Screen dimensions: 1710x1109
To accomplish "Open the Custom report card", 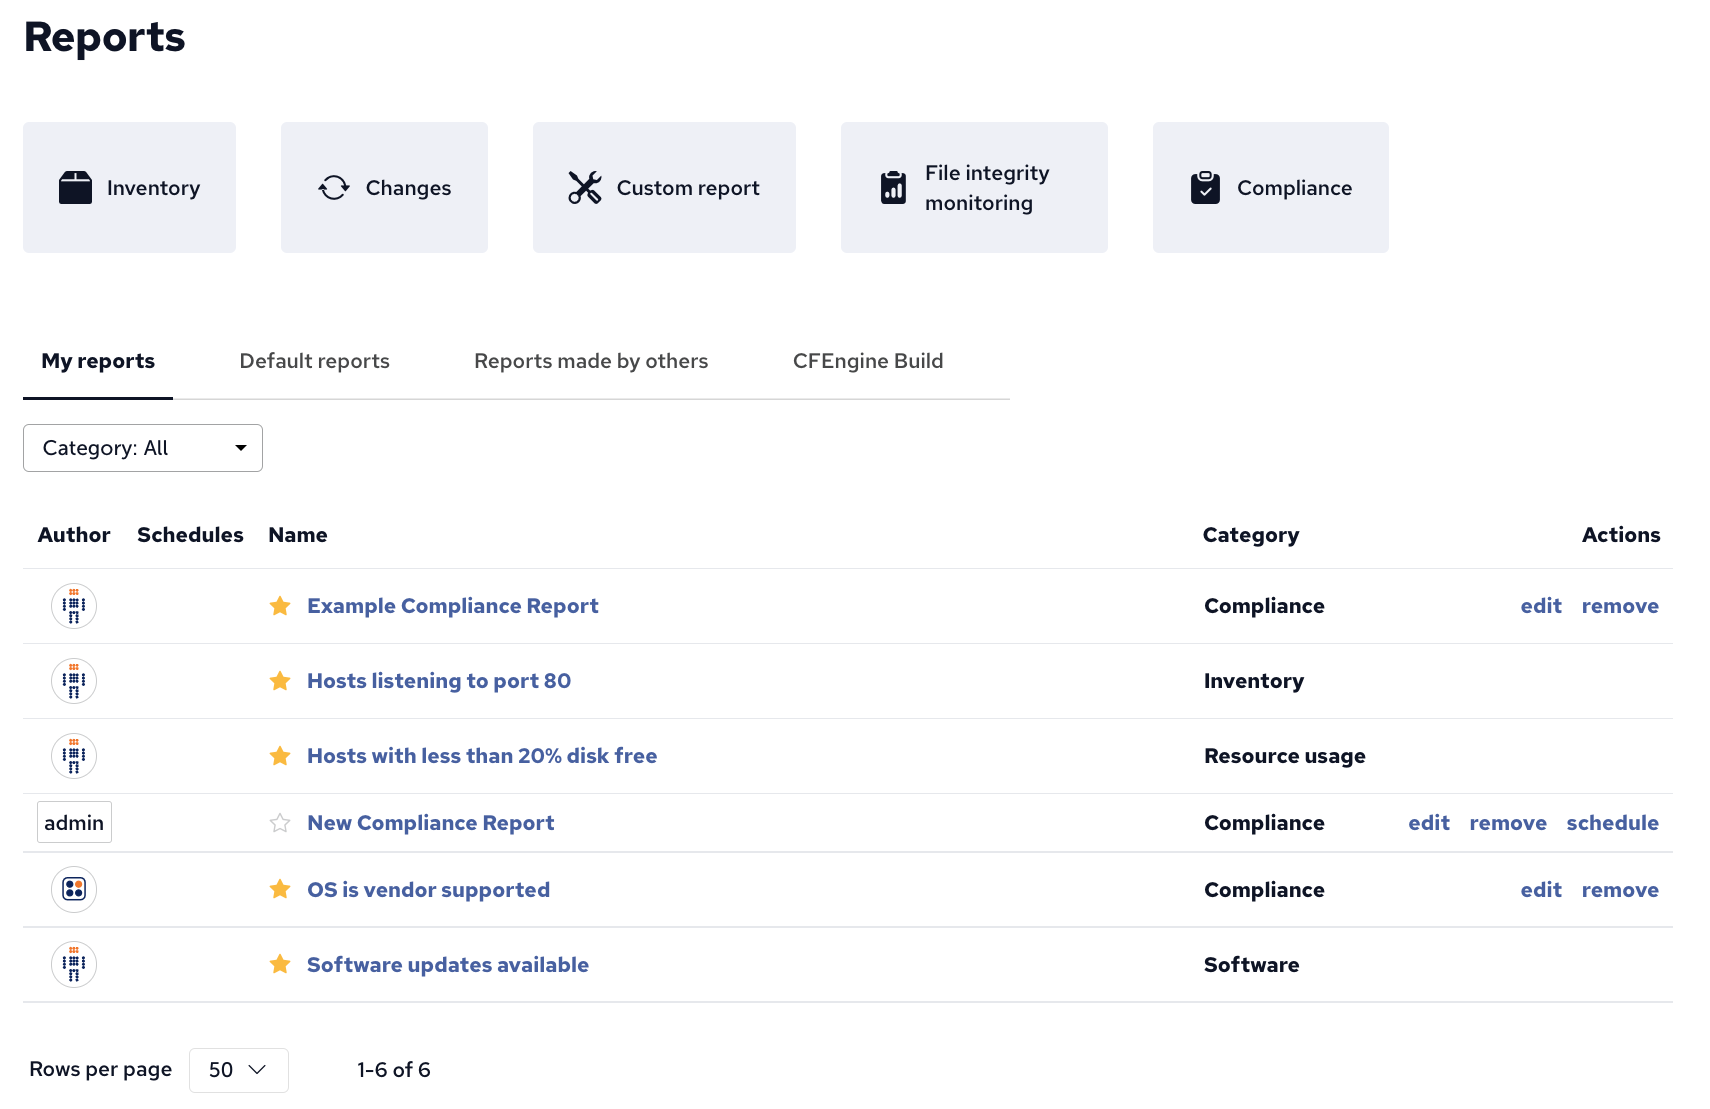I will 664,187.
